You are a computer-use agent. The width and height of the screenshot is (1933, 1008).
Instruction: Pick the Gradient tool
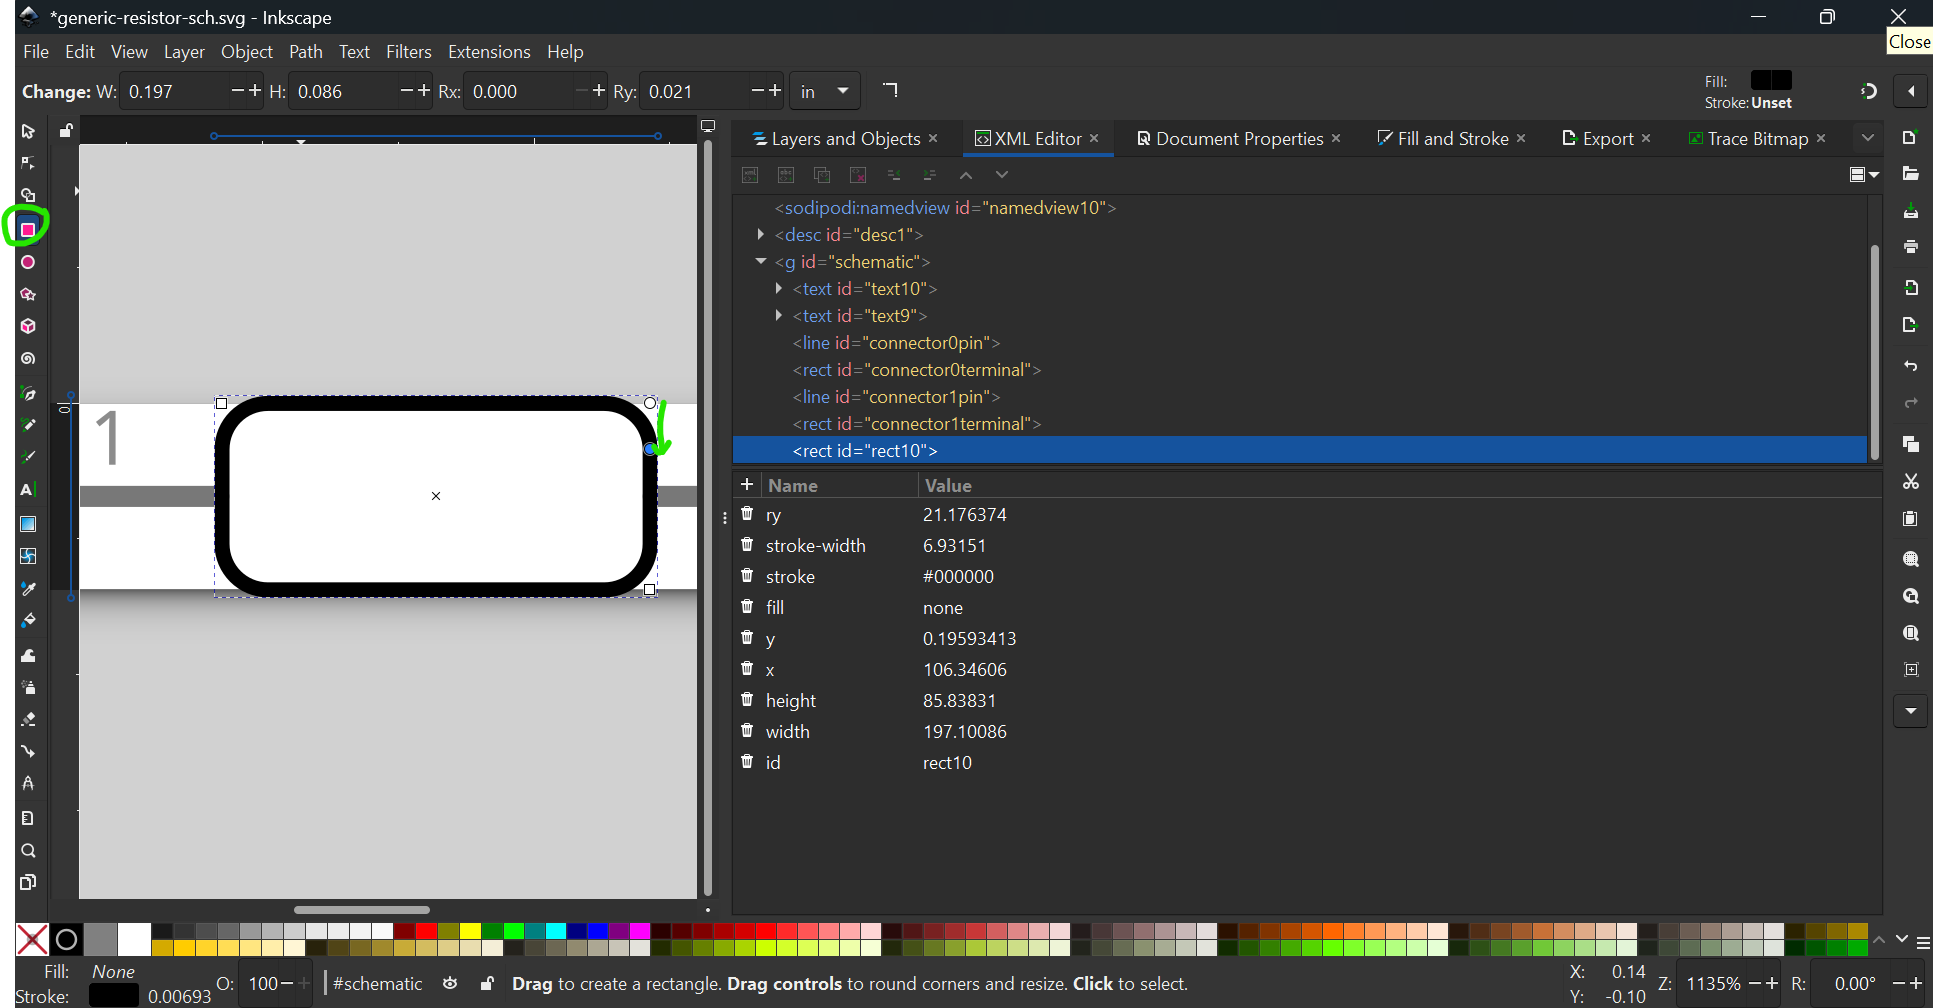tap(28, 524)
